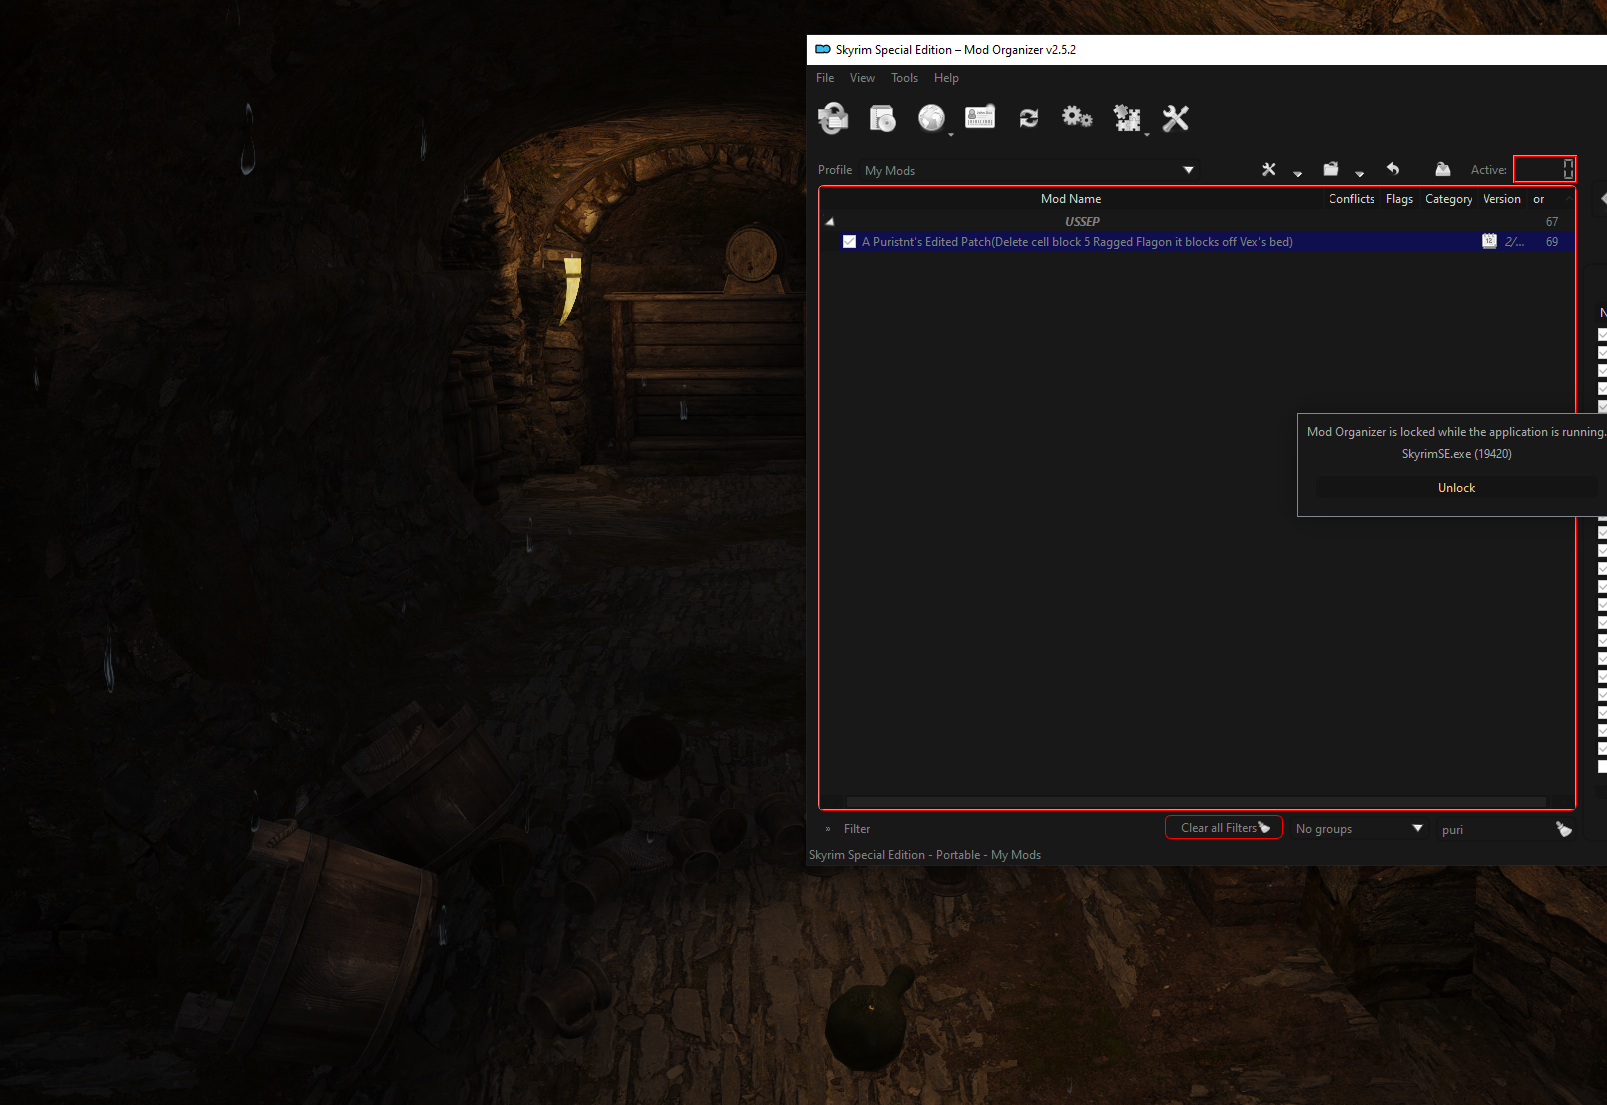Open the Help menu
The height and width of the screenshot is (1105, 1607).
[946, 78]
